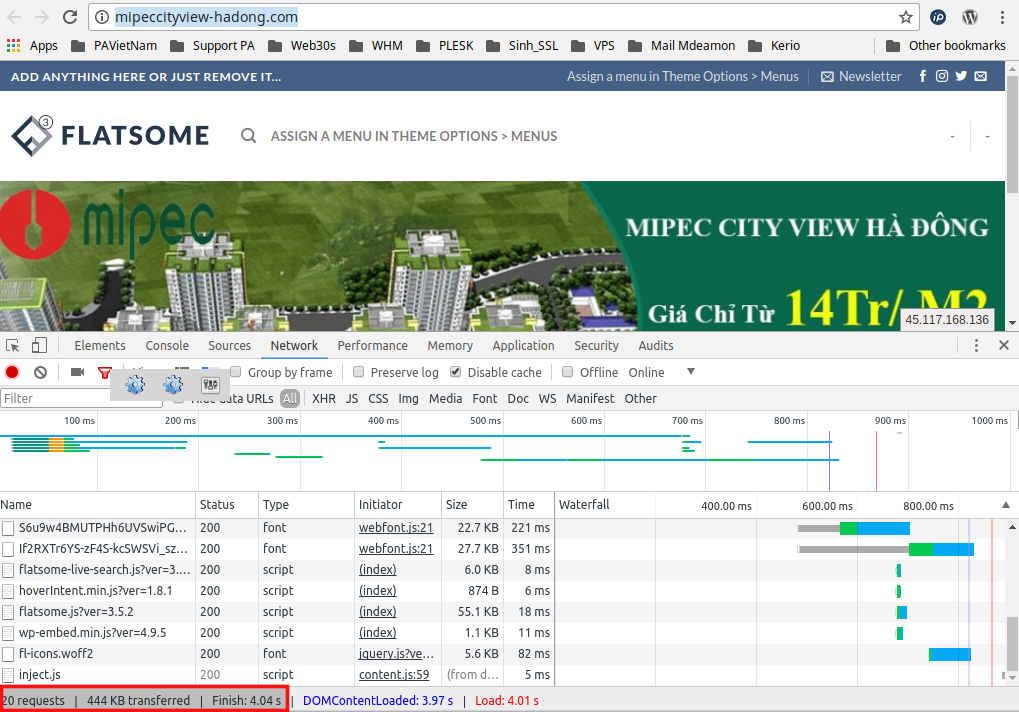1019x712 pixels.
Task: Stop recording the network log
Action: point(12,372)
